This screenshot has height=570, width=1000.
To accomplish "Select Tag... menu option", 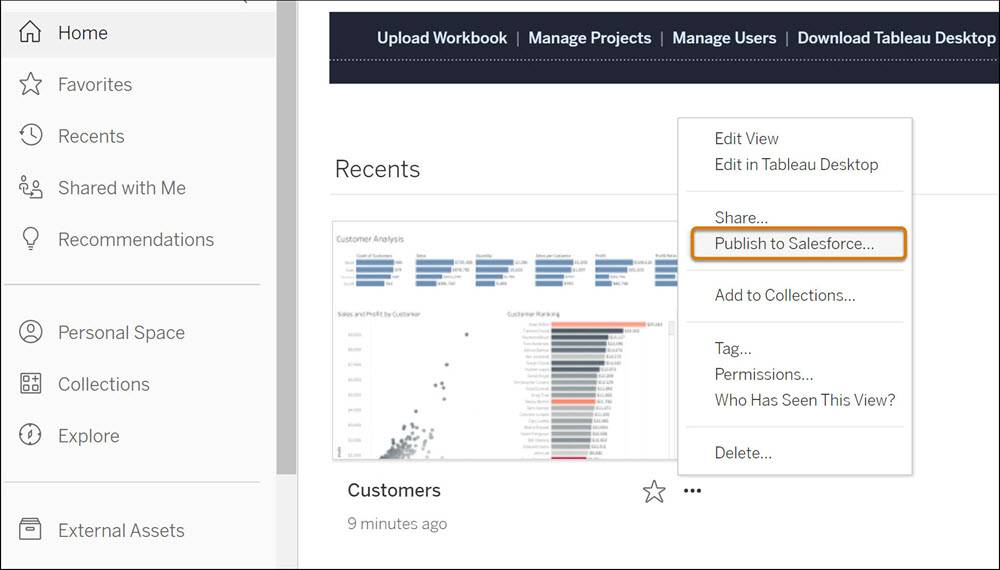I will pyautogui.click(x=733, y=348).
